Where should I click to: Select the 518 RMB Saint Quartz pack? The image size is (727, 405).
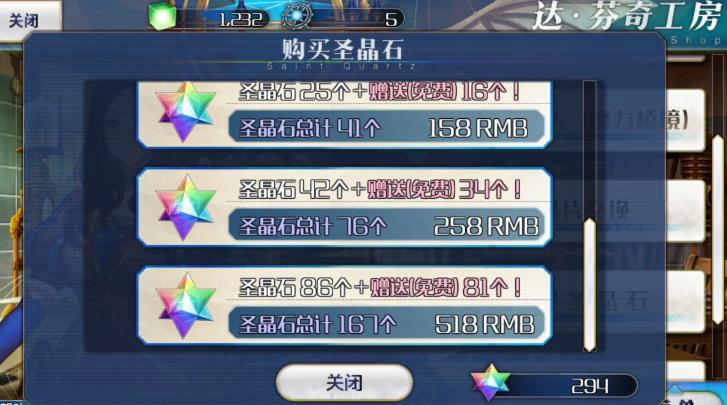[x=344, y=305]
